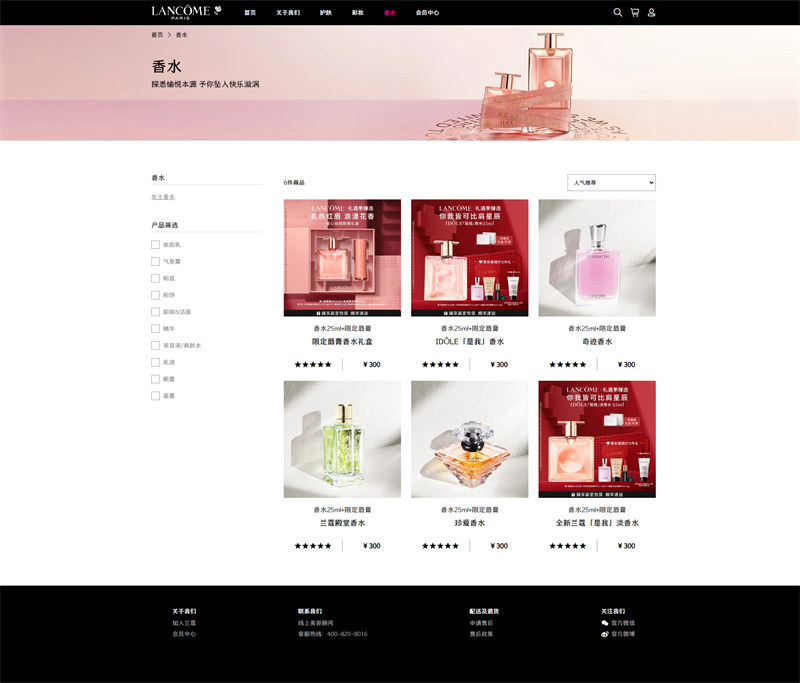
Task: Open IDÔLE「是我」香水 product image
Action: 470,258
